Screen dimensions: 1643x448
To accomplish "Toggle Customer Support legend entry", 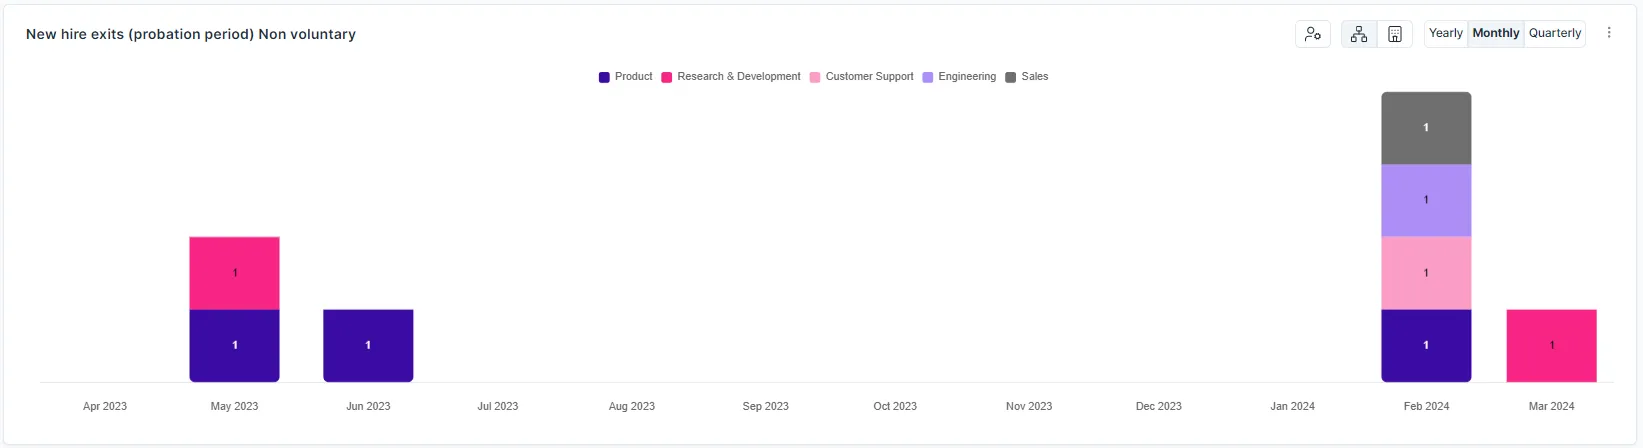I will point(862,77).
